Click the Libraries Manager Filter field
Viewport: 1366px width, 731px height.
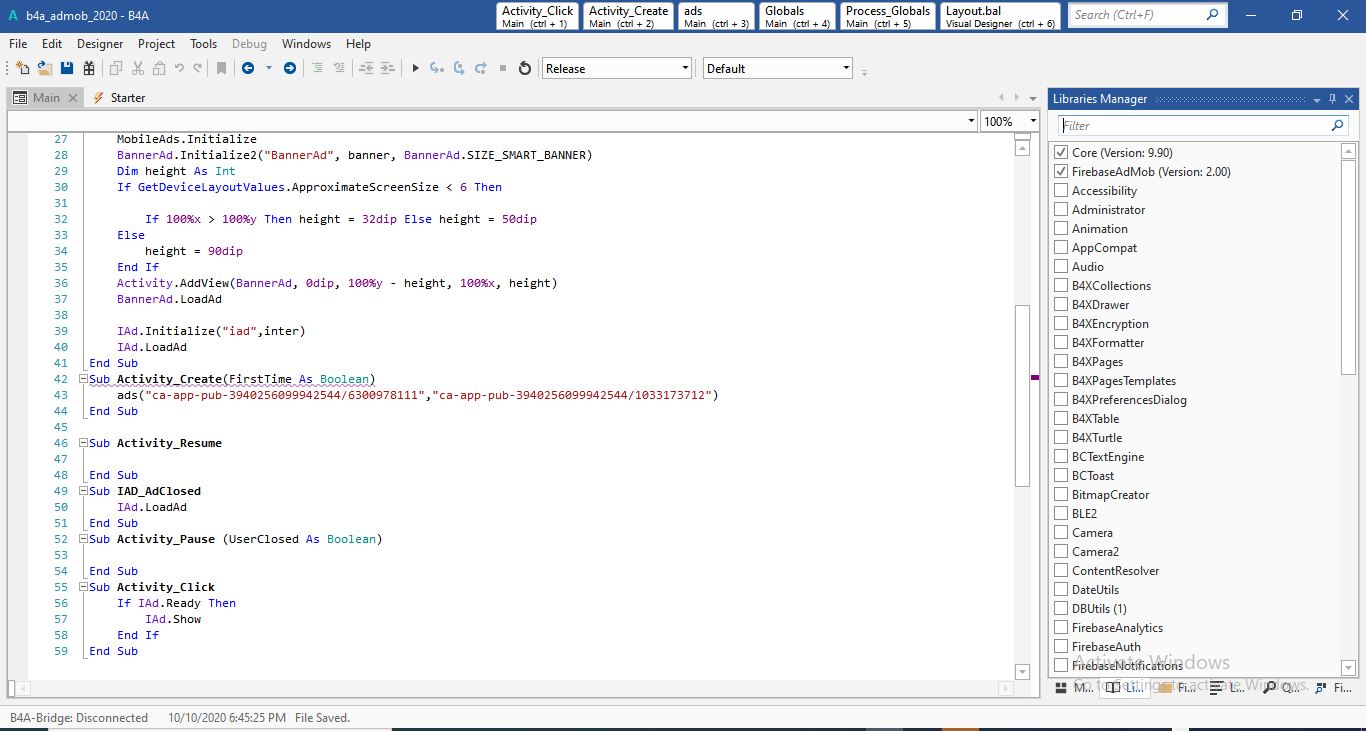pyautogui.click(x=1204, y=126)
